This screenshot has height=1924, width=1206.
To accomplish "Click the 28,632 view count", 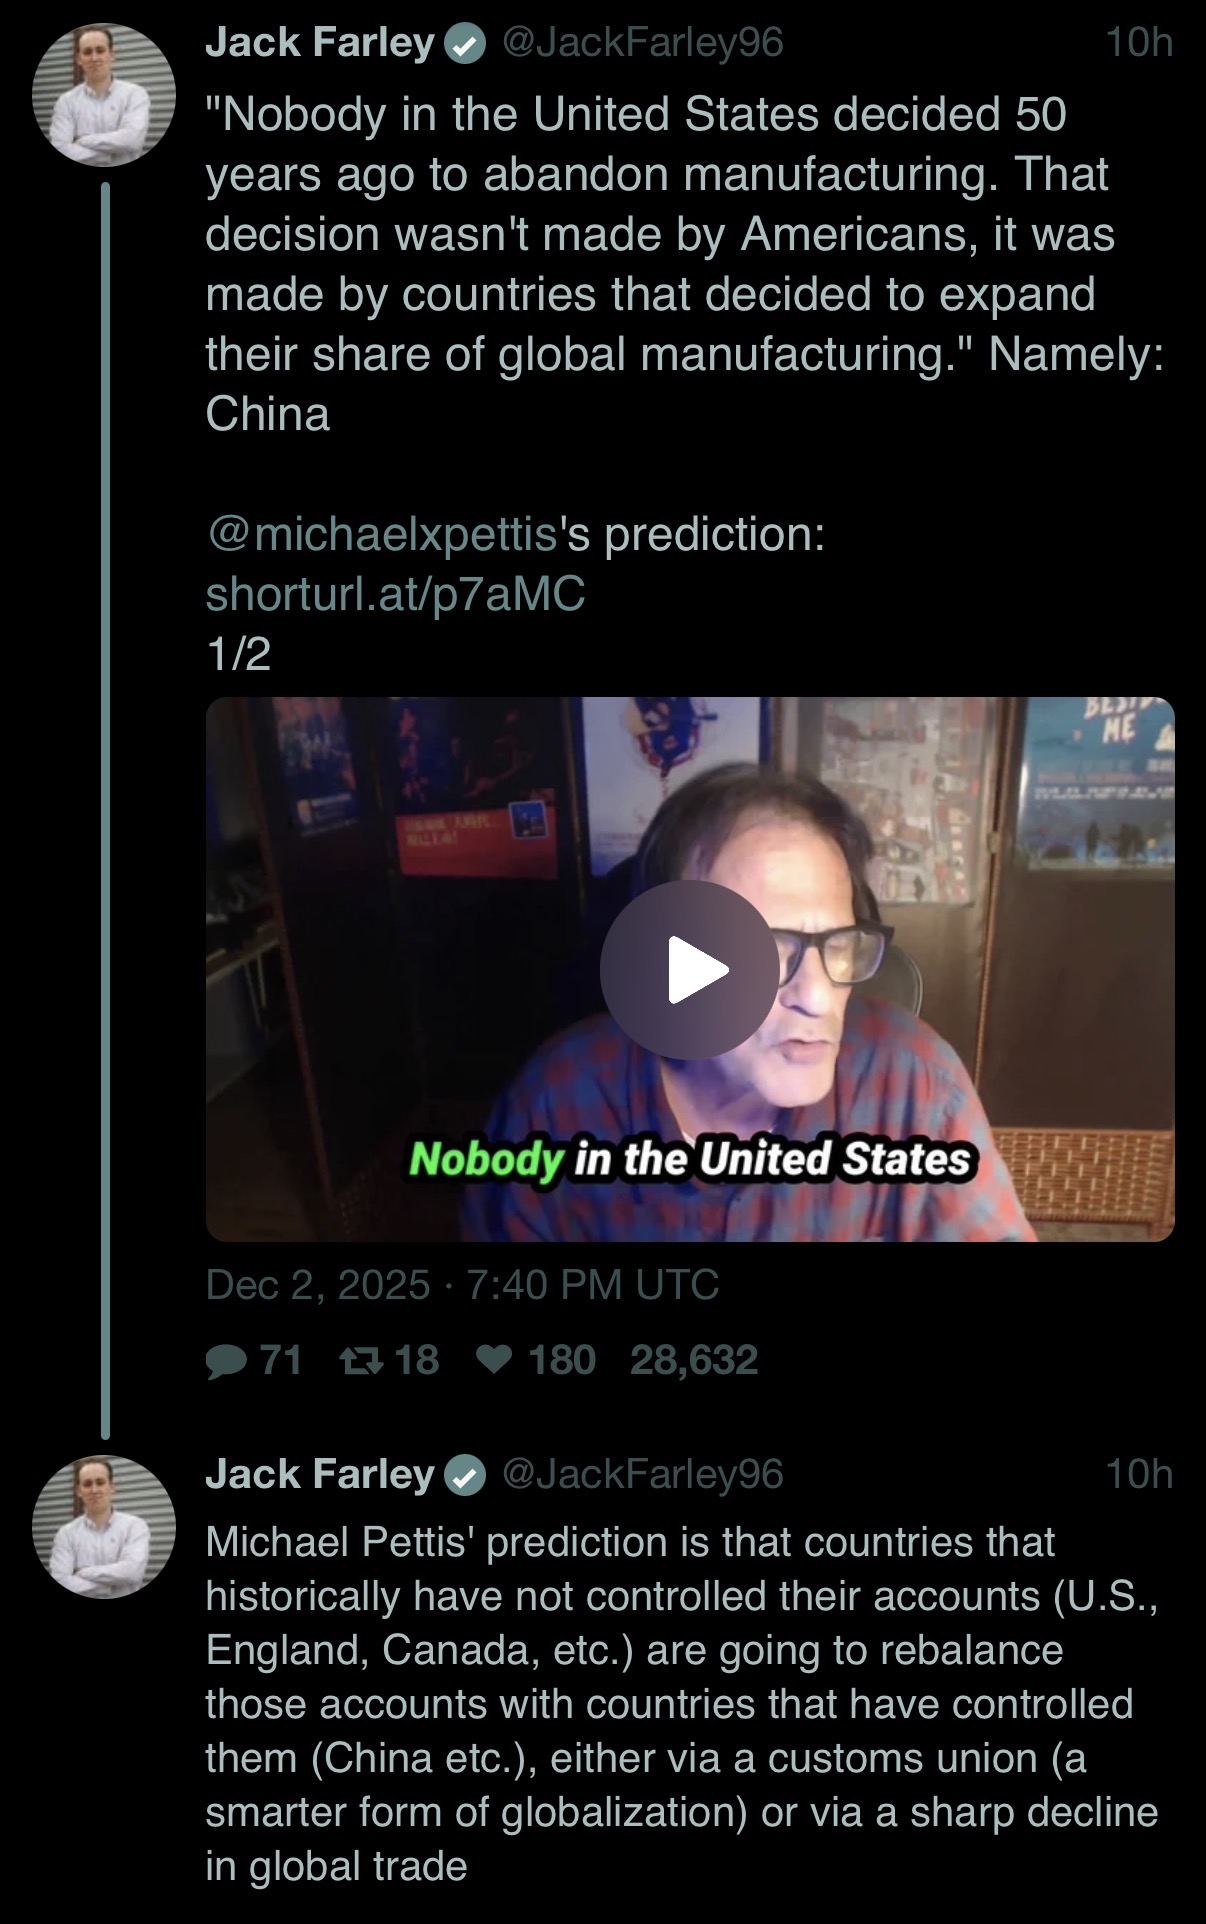I will (x=693, y=1360).
